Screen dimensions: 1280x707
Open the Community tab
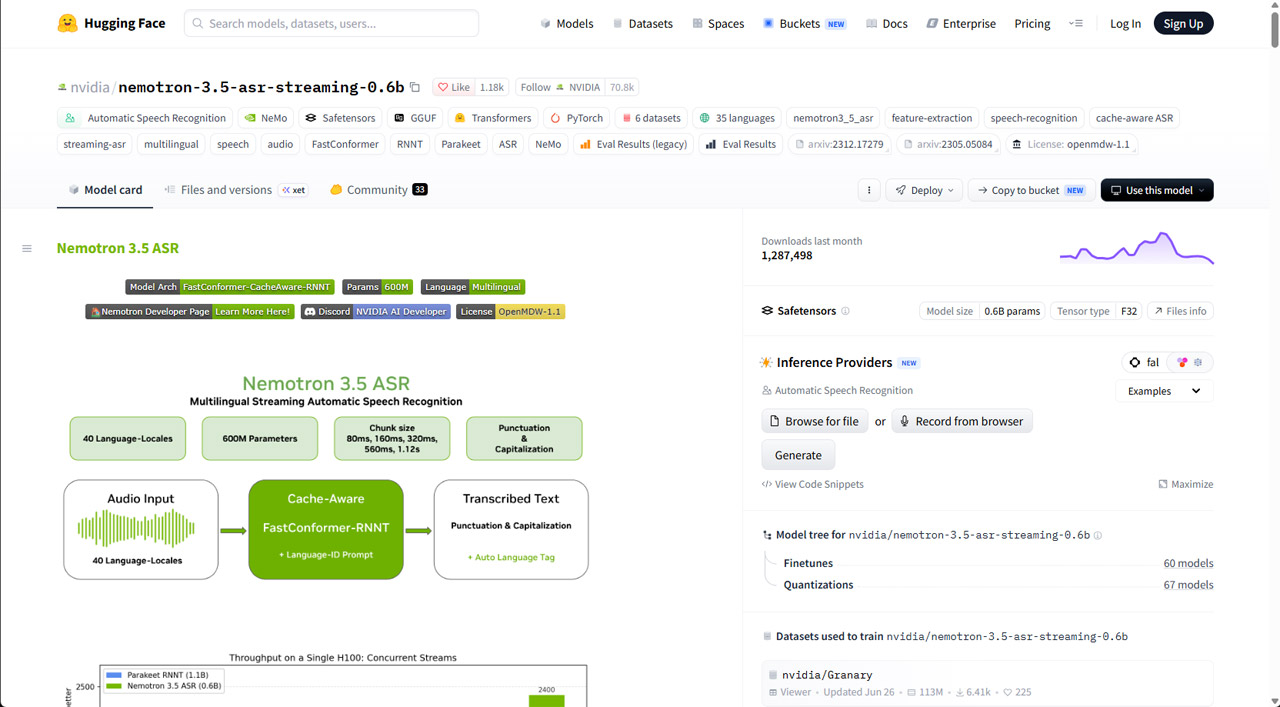[x=378, y=190]
